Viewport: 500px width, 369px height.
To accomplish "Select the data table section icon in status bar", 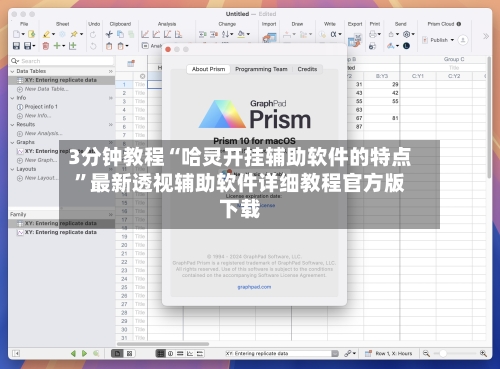I will [161, 353].
